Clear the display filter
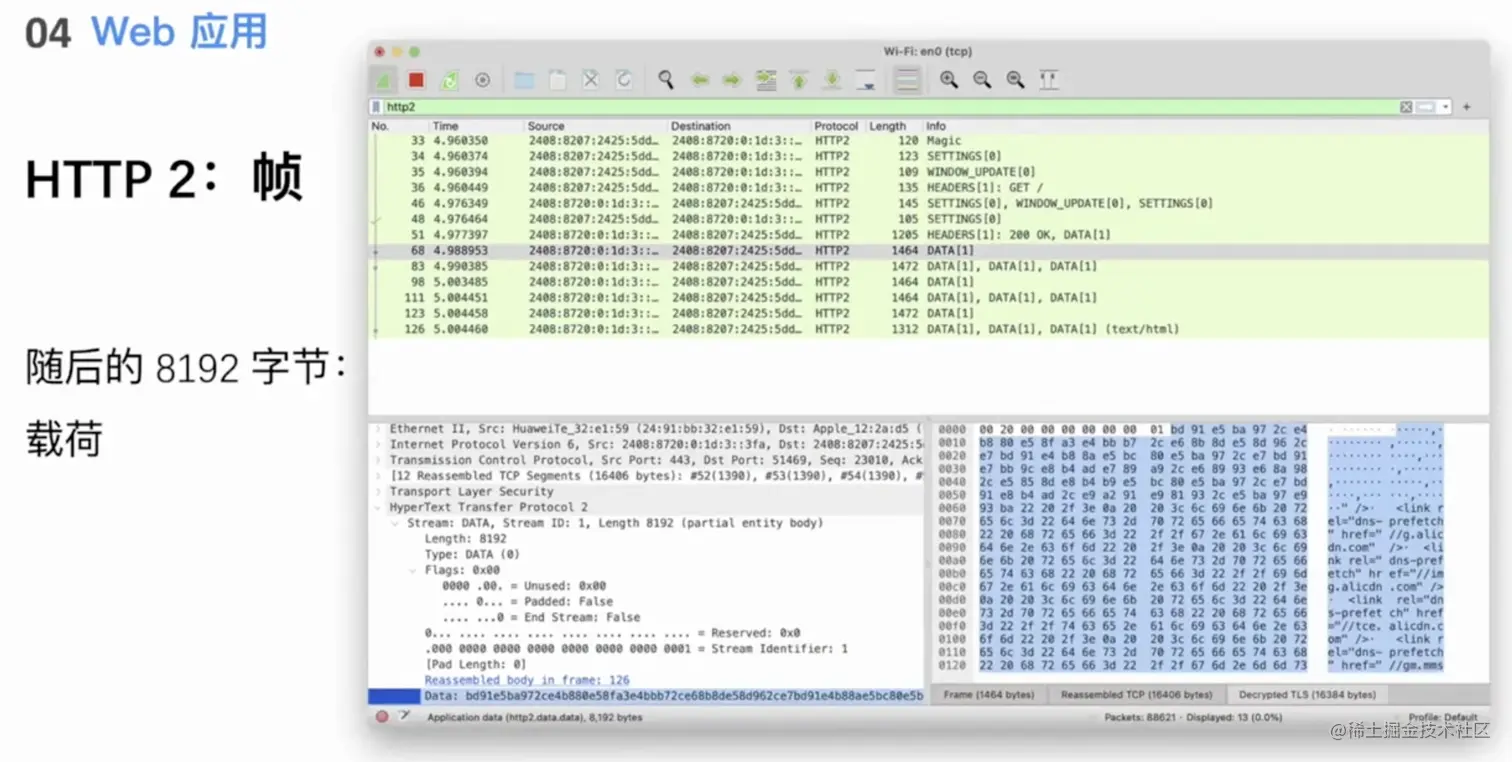Image resolution: width=1512 pixels, height=762 pixels. pyautogui.click(x=1406, y=107)
